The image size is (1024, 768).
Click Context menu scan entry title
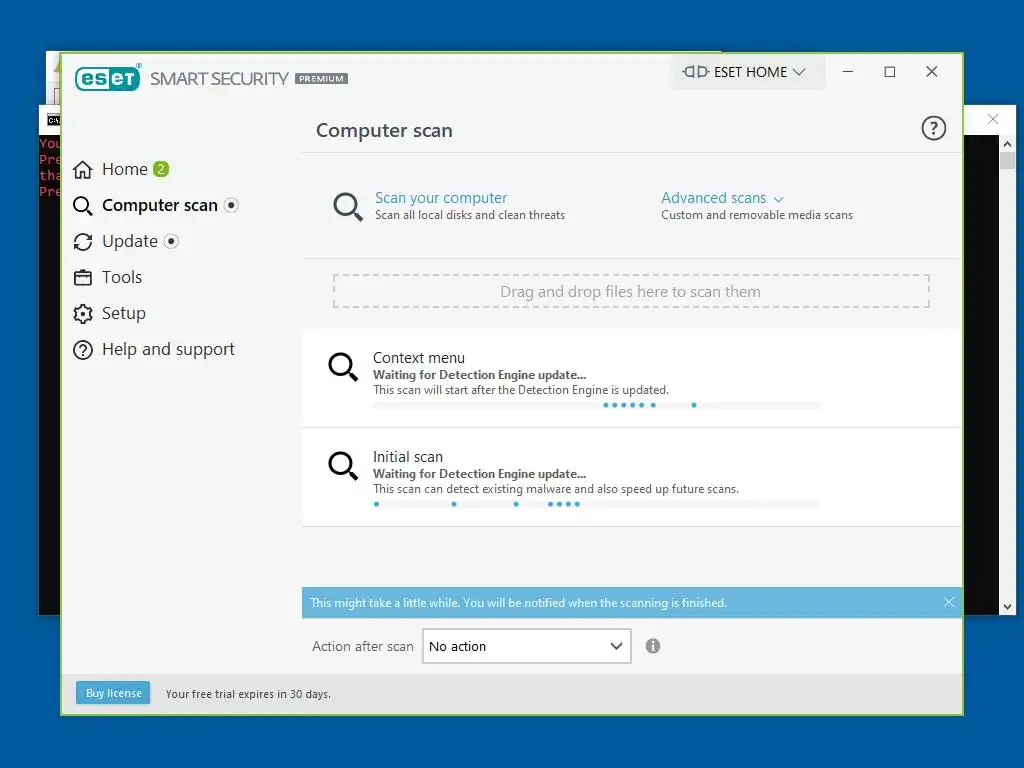click(419, 358)
